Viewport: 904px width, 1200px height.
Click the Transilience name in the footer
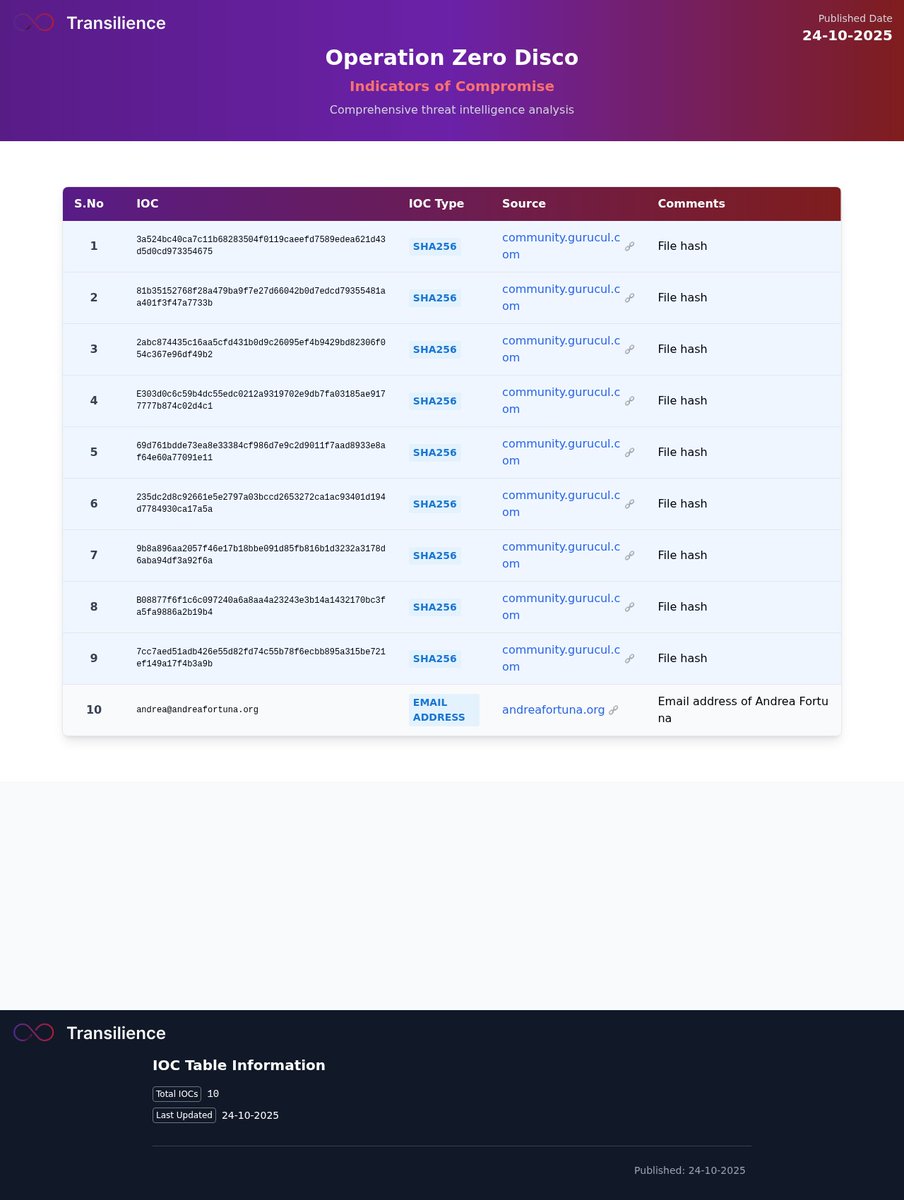pyautogui.click(x=116, y=1033)
